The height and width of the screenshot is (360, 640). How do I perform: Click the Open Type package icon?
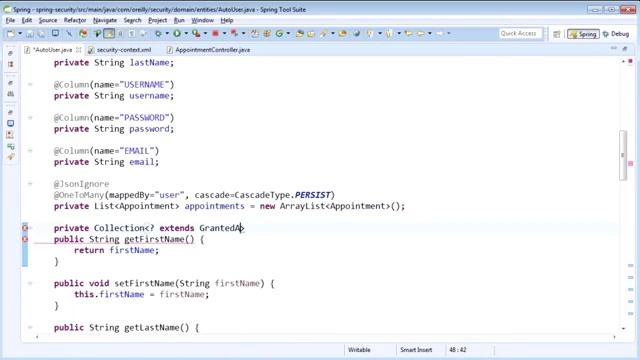[300, 34]
